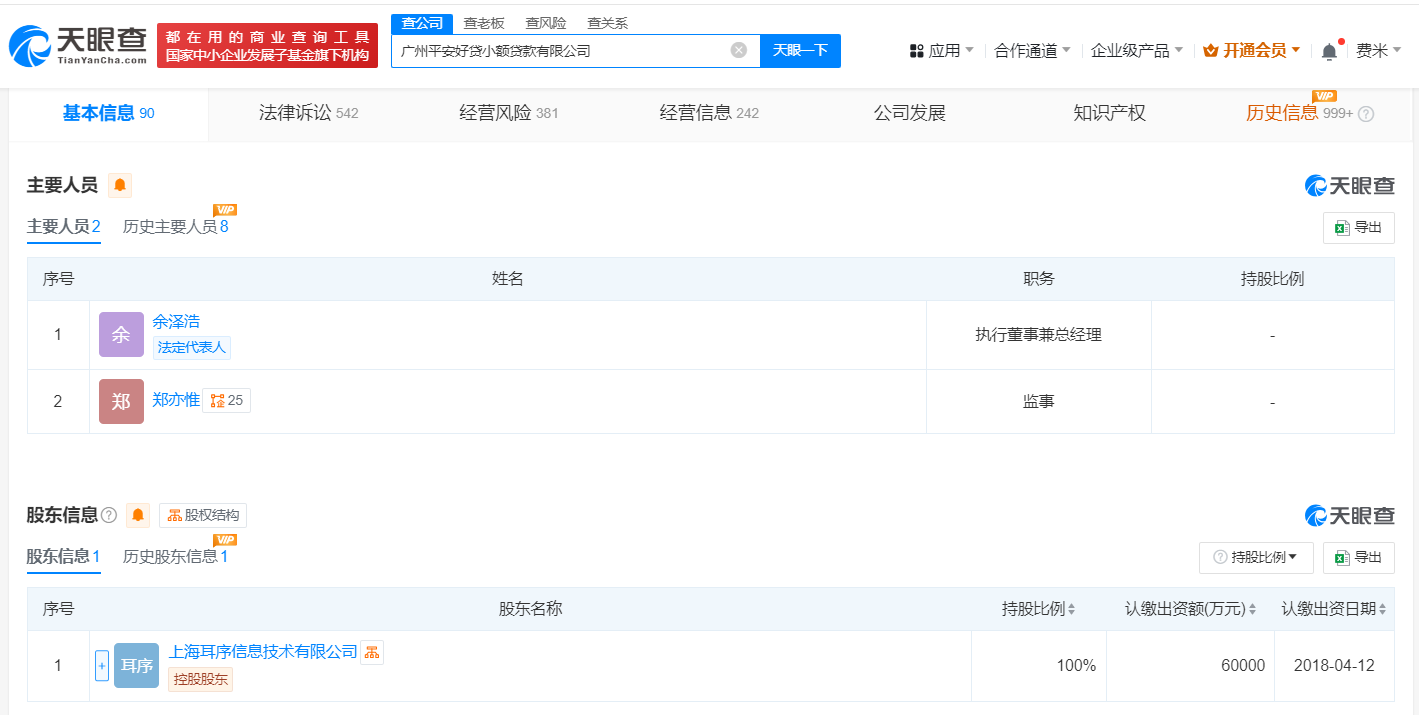Viewport: 1419px width, 715px height.
Task: Switch to 经营风险 tab
Action: pos(508,114)
